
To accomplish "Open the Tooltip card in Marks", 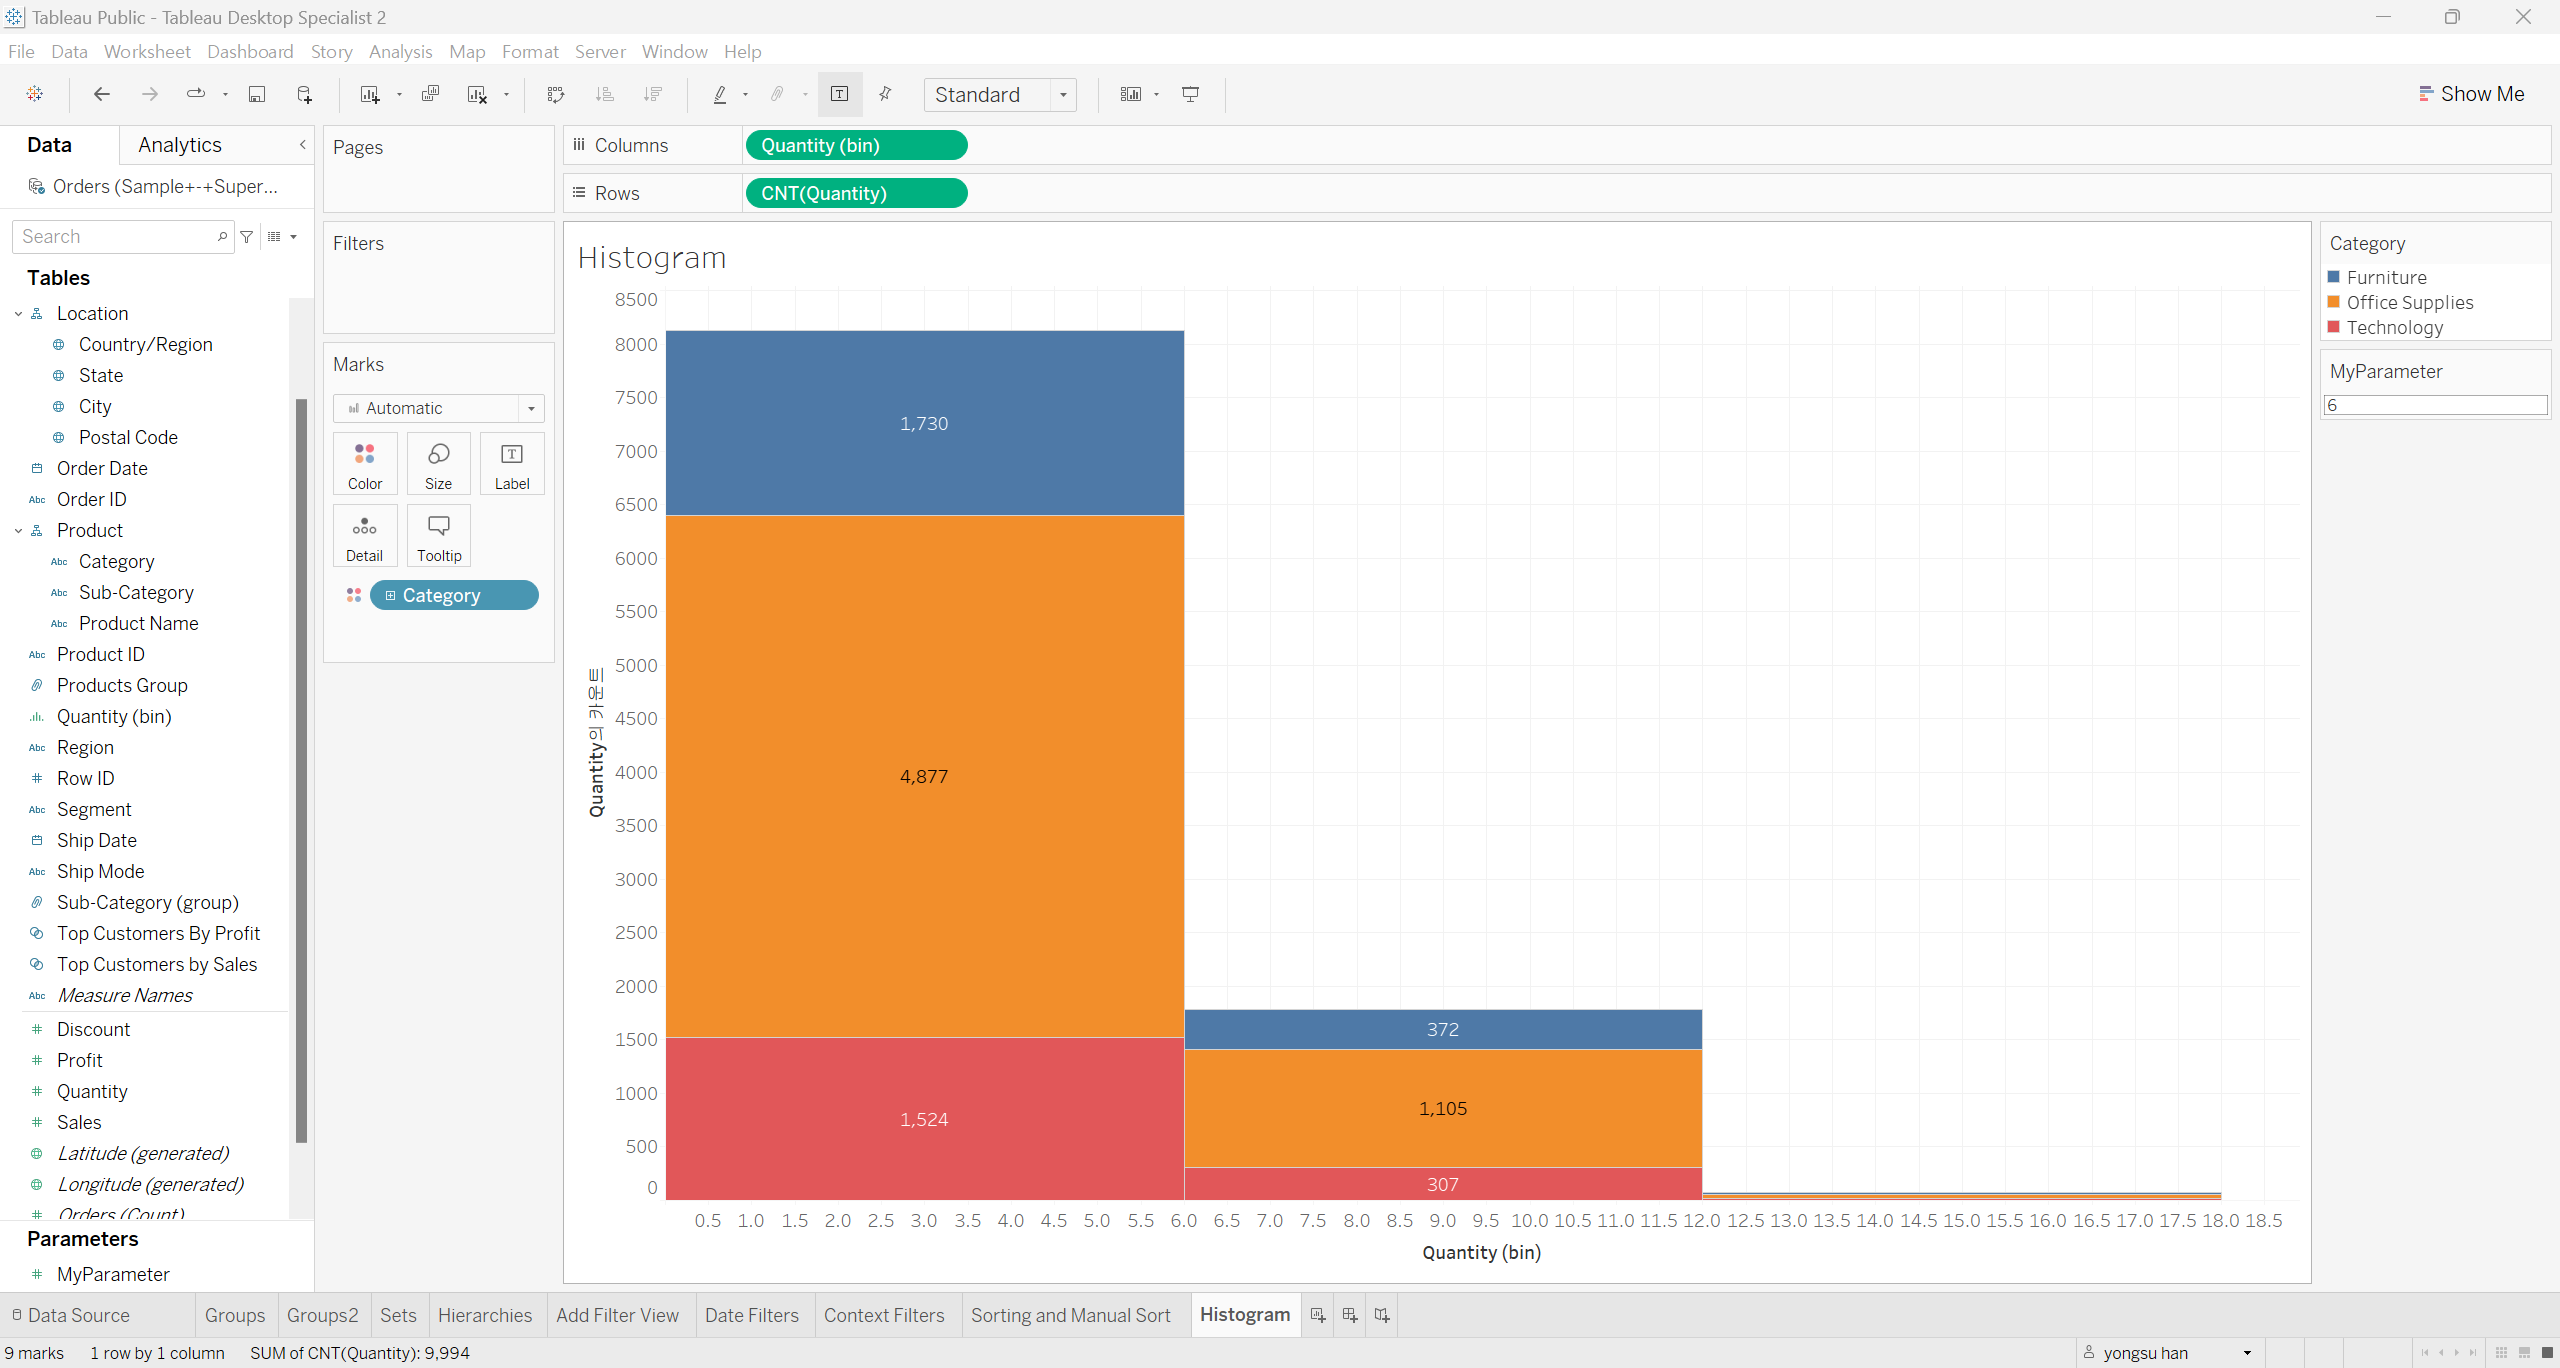I will click(439, 536).
